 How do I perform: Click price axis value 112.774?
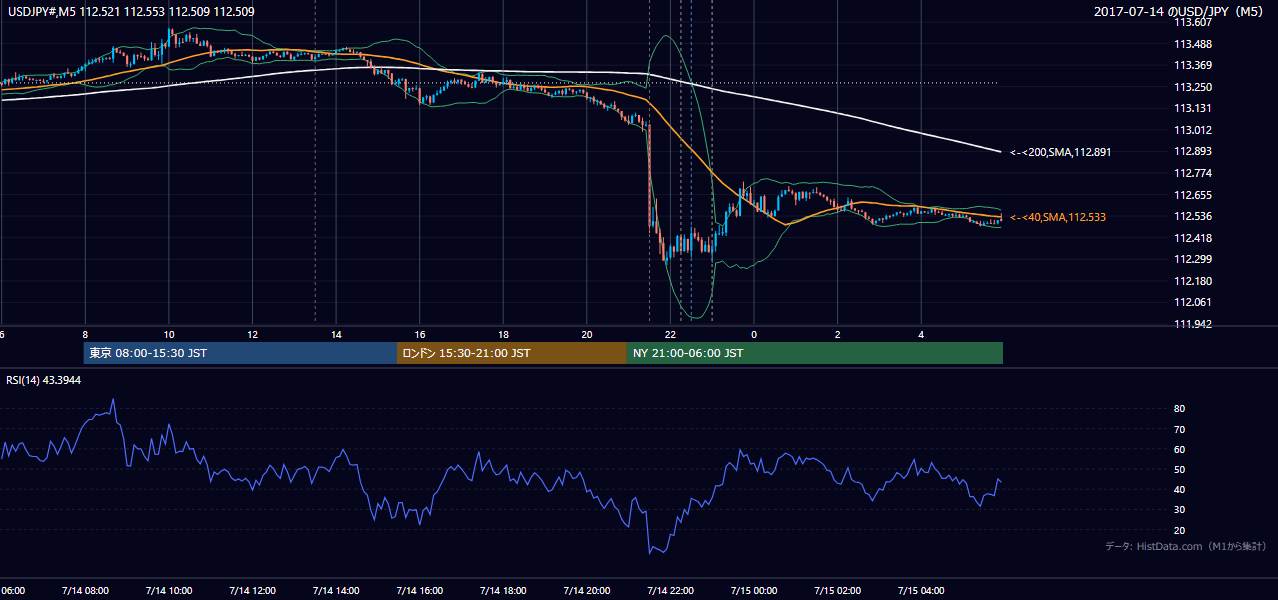pos(1193,173)
